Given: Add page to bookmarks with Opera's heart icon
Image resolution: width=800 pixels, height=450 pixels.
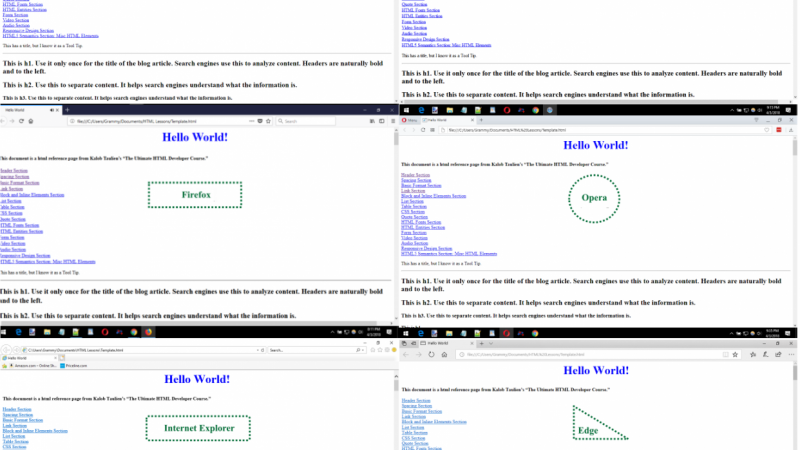Looking at the screenshot, I should click(x=767, y=130).
